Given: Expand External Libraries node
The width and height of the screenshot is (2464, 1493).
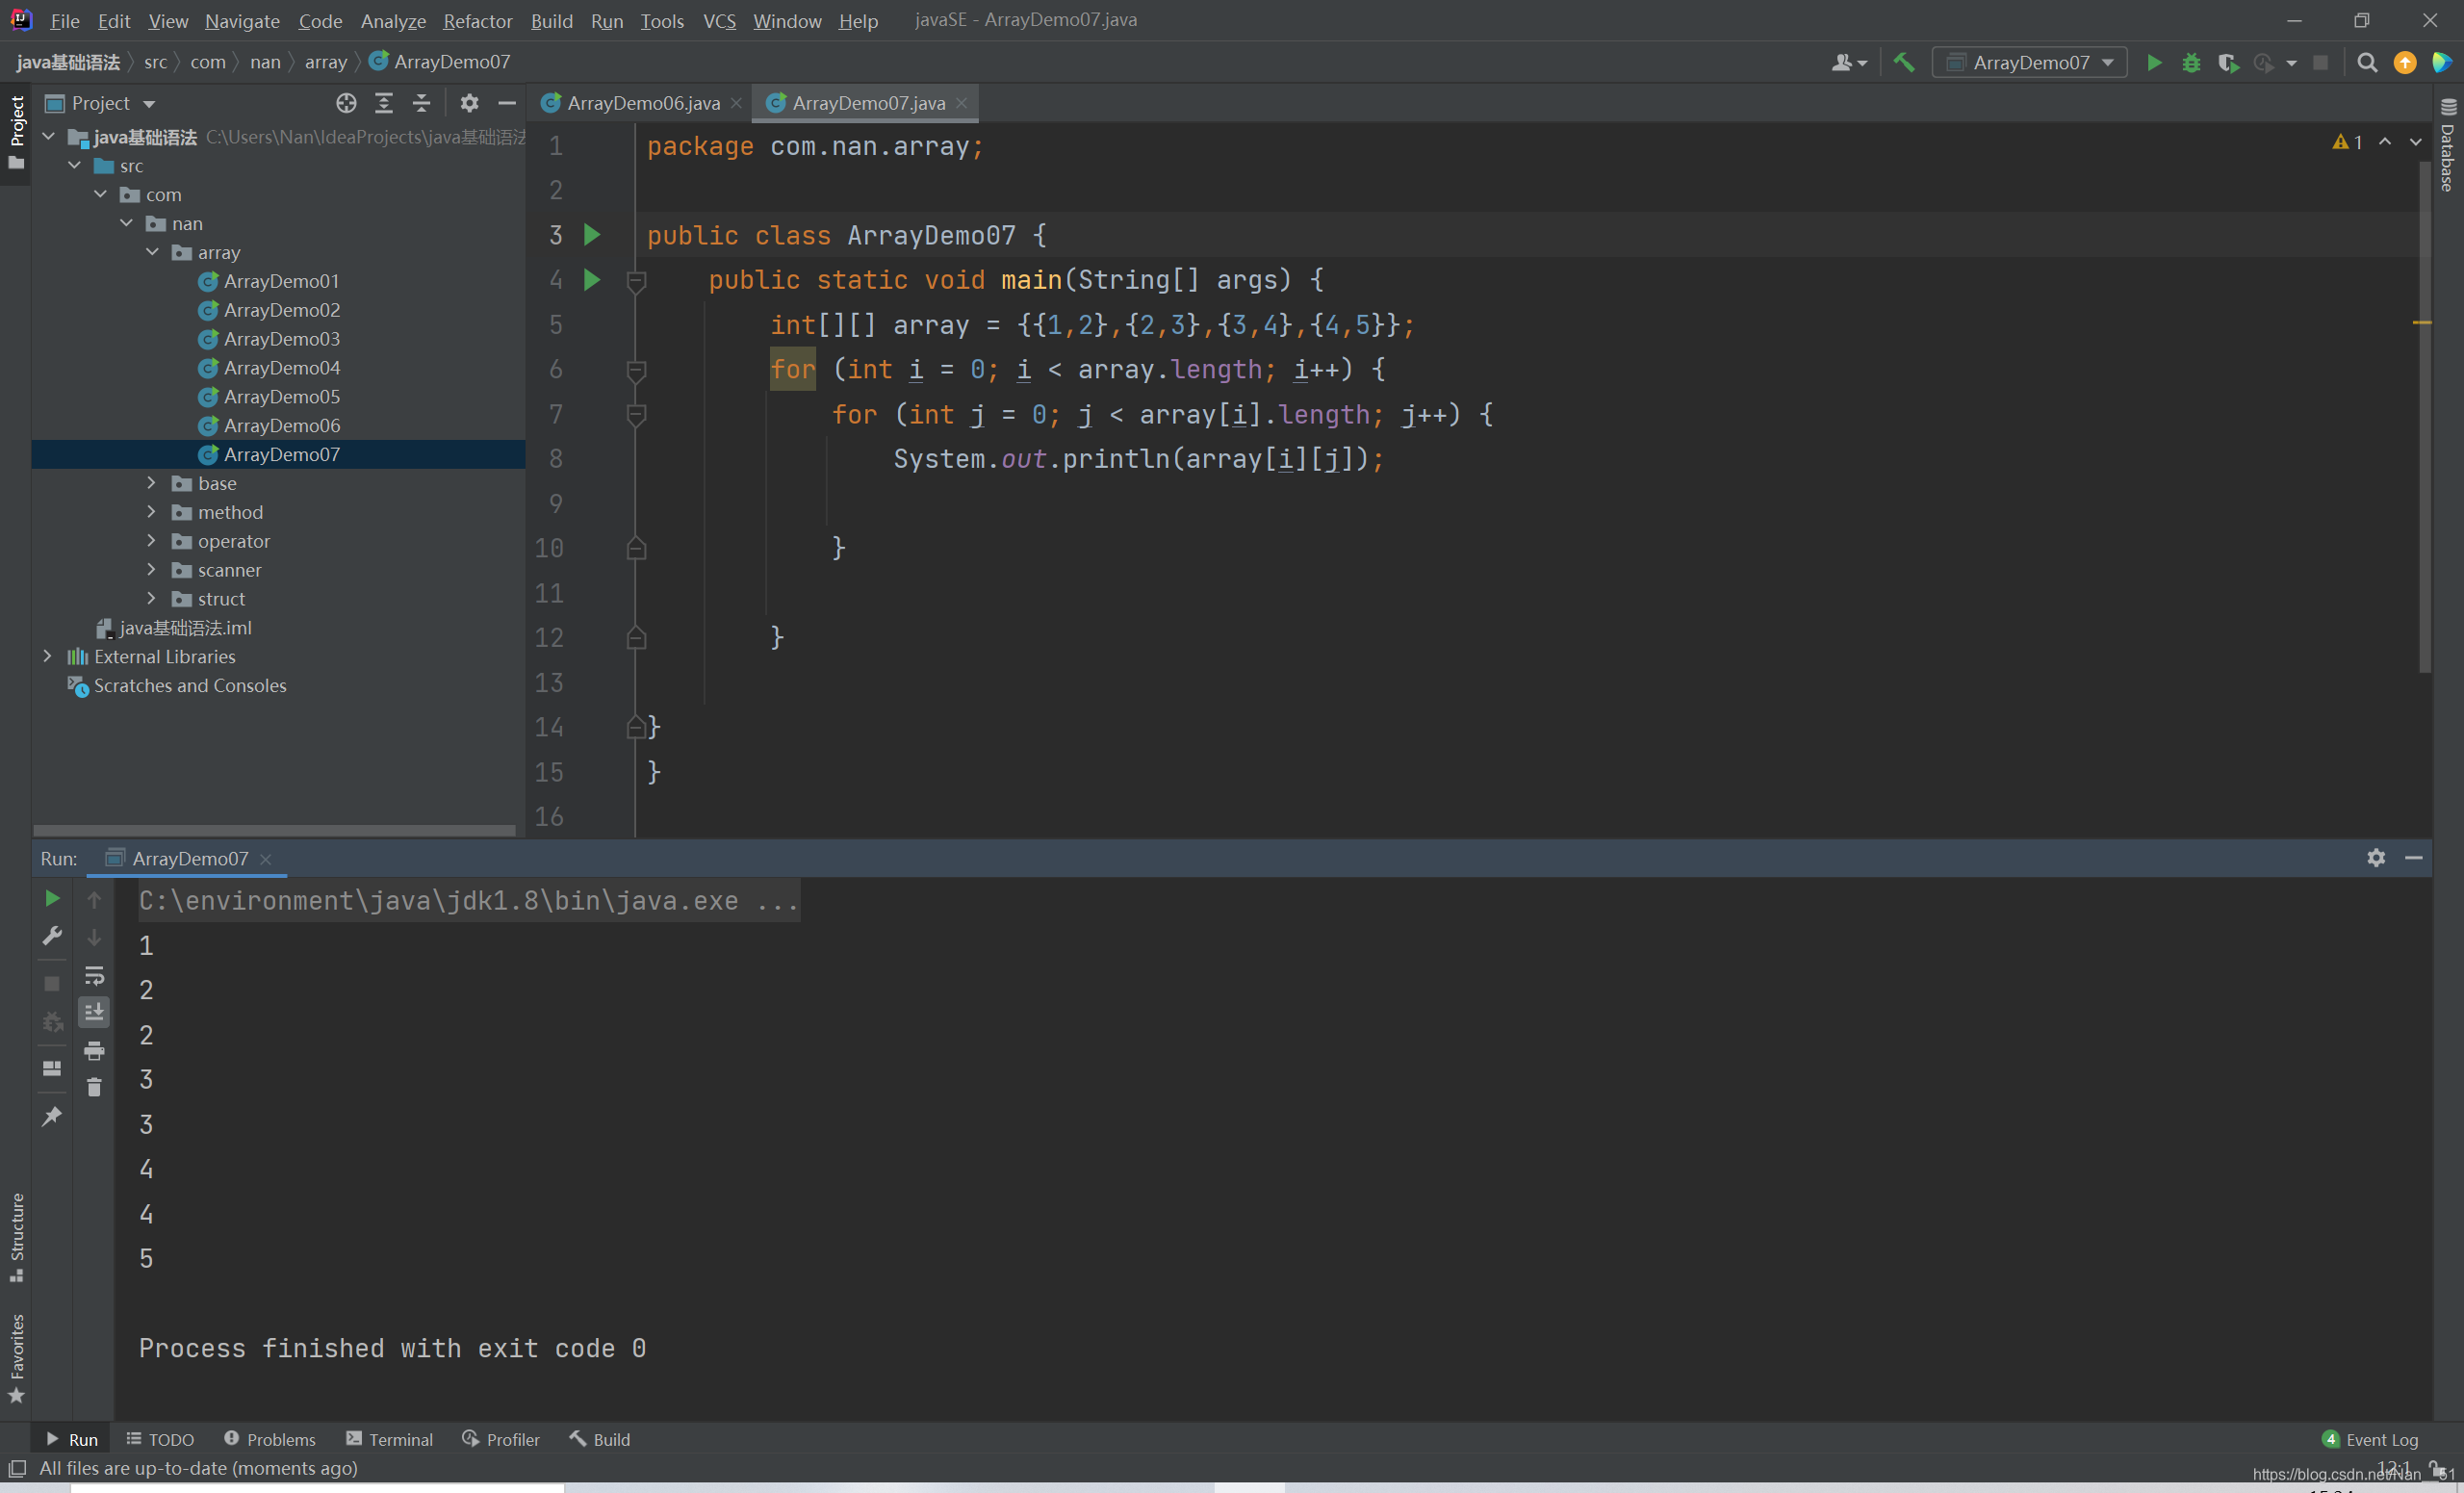Looking at the screenshot, I should [x=48, y=656].
